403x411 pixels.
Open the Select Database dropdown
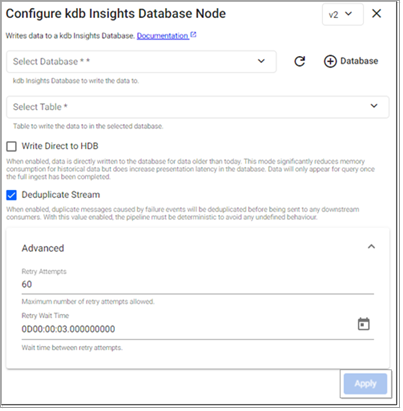coord(141,62)
